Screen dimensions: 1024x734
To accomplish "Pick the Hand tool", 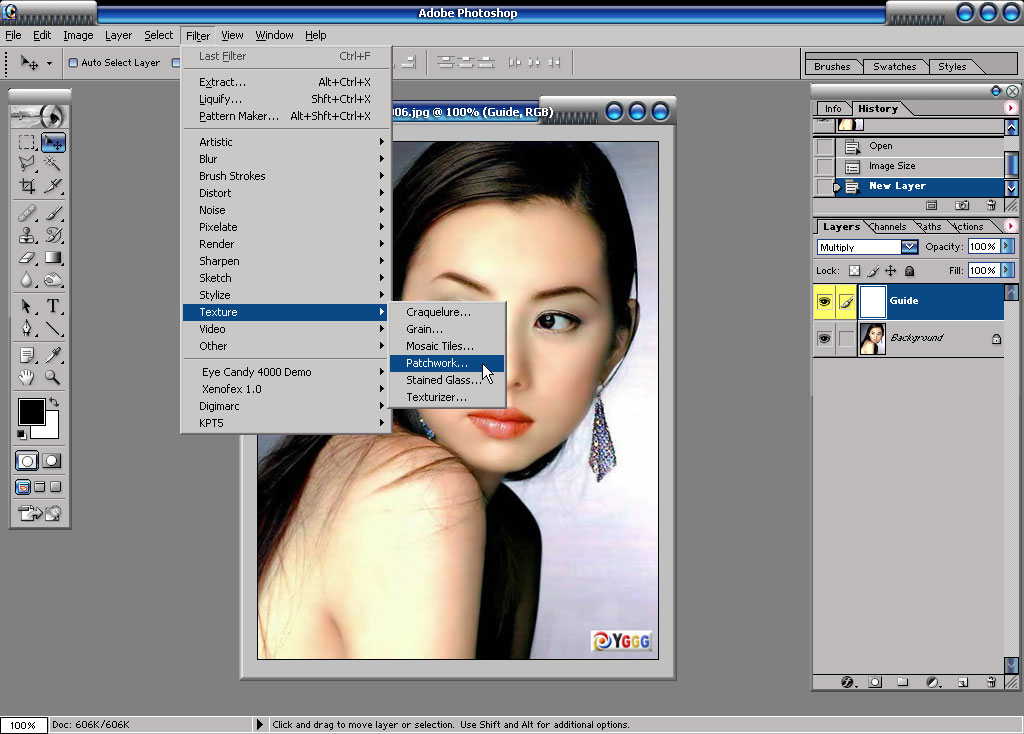I will (x=27, y=377).
